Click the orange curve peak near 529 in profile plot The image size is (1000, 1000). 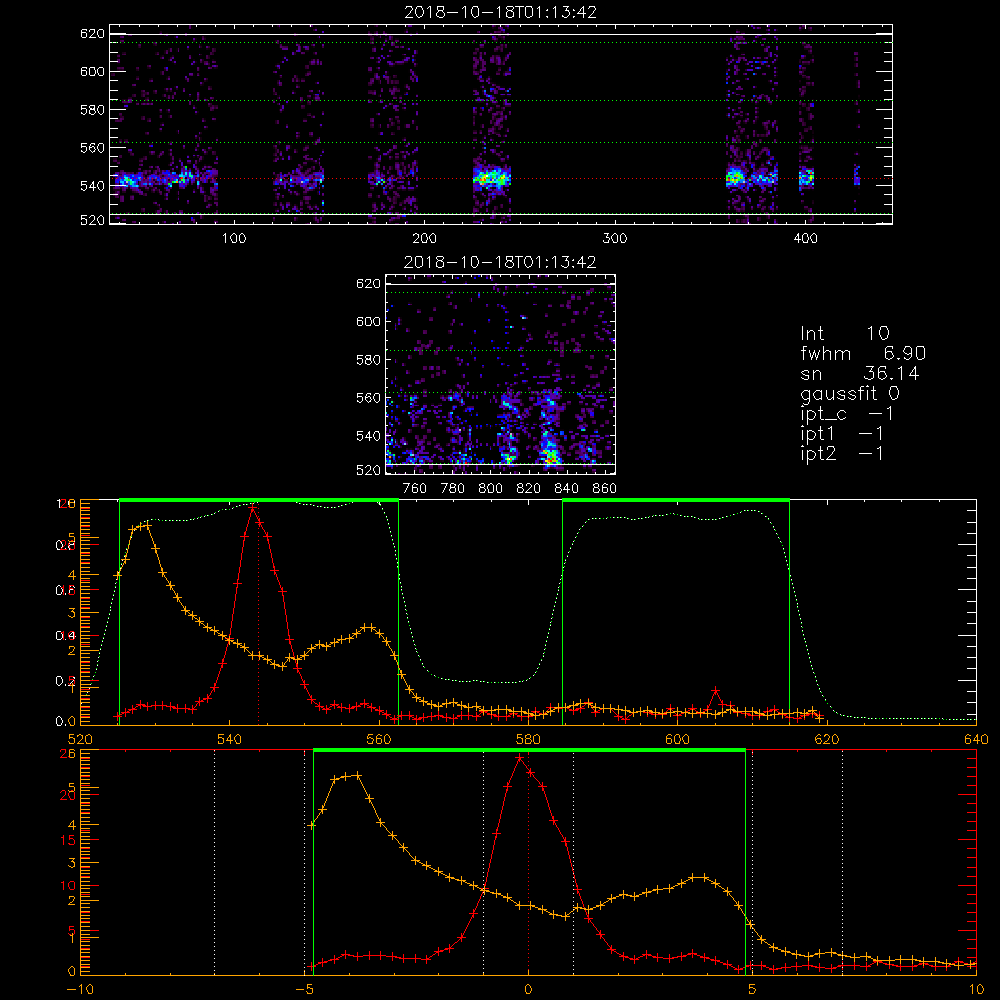(147, 525)
